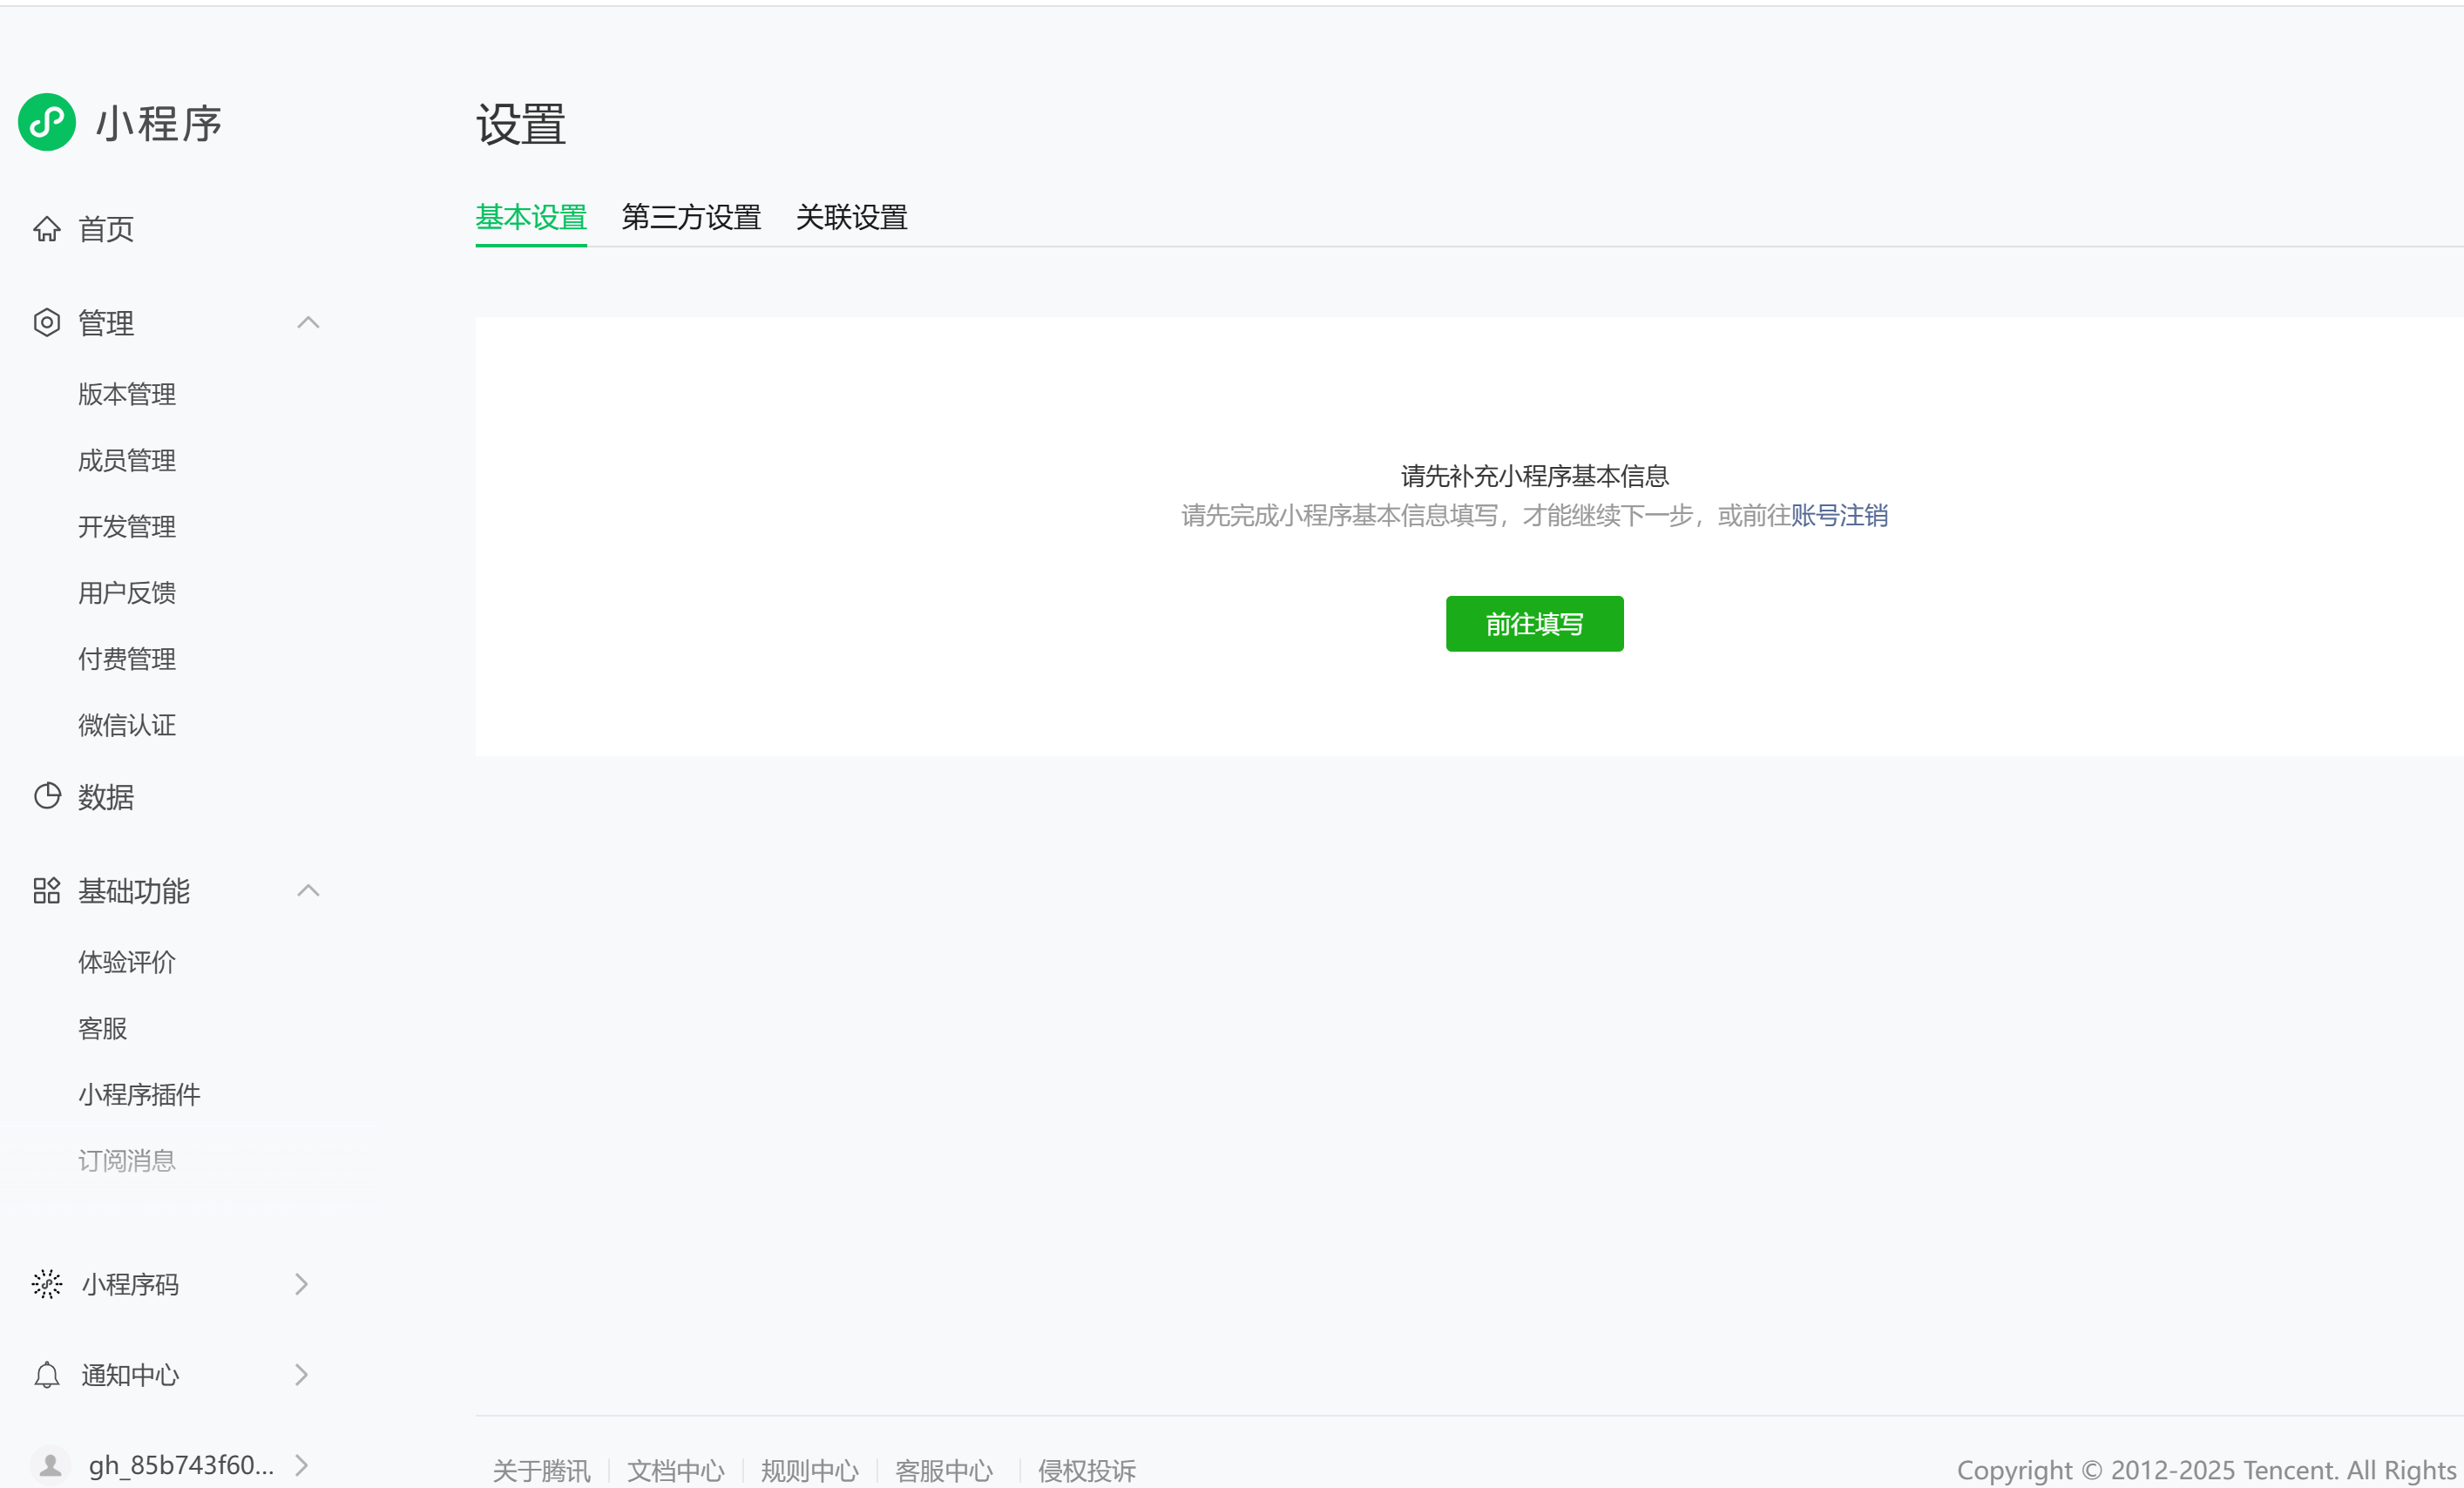Open the account gh_85b743f60 menu arrow
Viewport: 2464px width, 1488px height.
point(301,1465)
